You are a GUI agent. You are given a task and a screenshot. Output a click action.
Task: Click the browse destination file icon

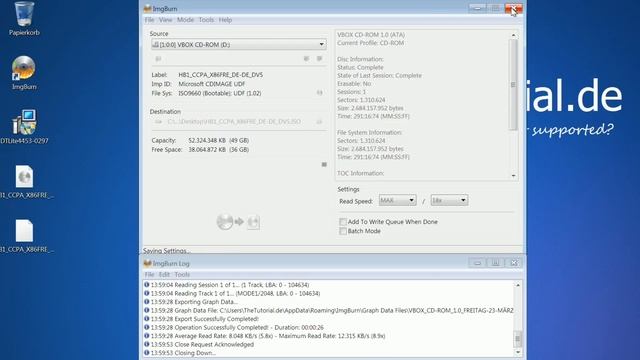coord(319,122)
